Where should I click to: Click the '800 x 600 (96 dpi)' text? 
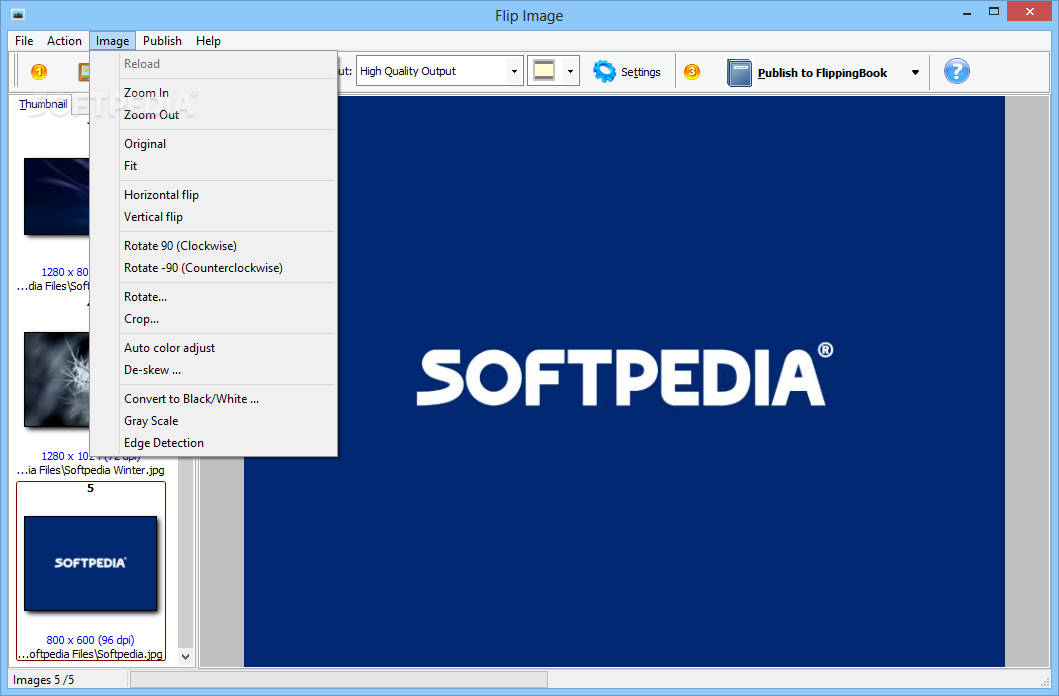(x=91, y=640)
